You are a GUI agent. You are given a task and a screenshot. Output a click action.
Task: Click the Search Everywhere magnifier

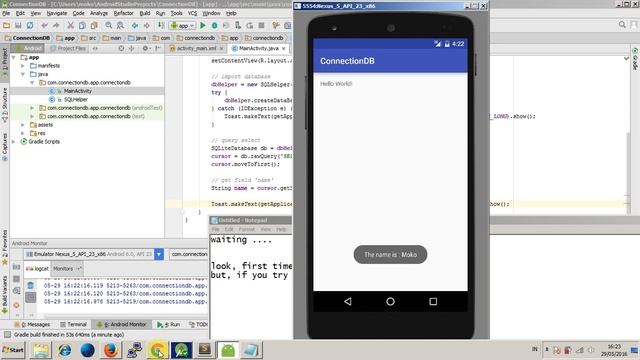point(622,25)
